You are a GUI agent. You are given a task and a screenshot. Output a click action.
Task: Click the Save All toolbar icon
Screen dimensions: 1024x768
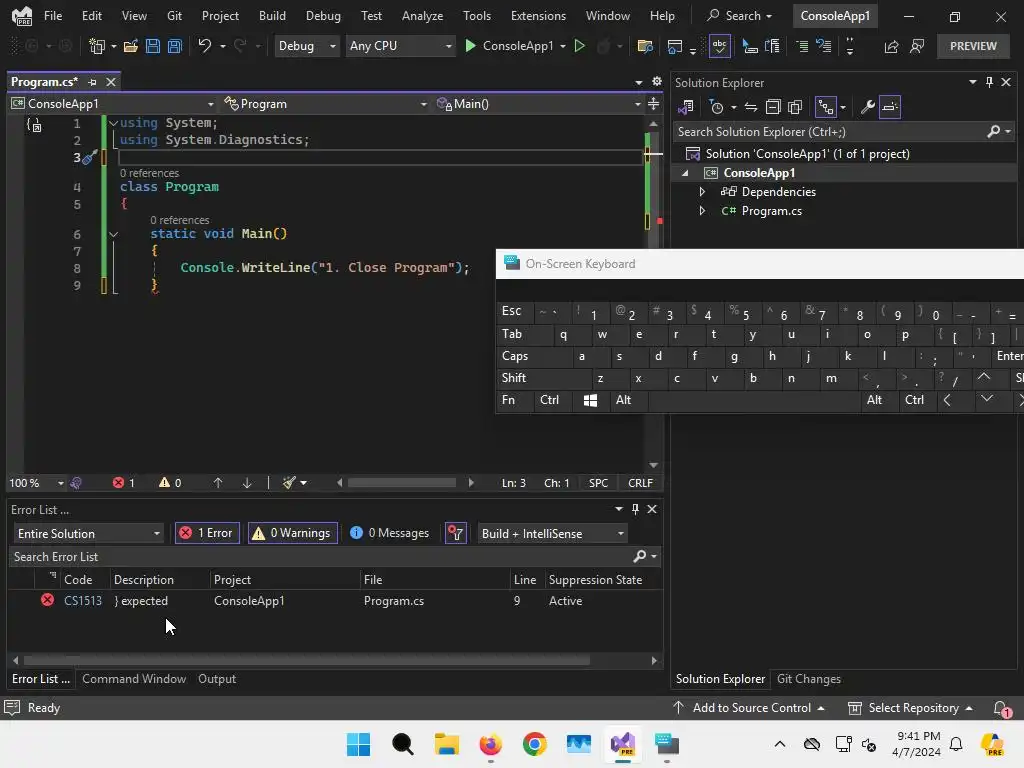click(x=175, y=46)
